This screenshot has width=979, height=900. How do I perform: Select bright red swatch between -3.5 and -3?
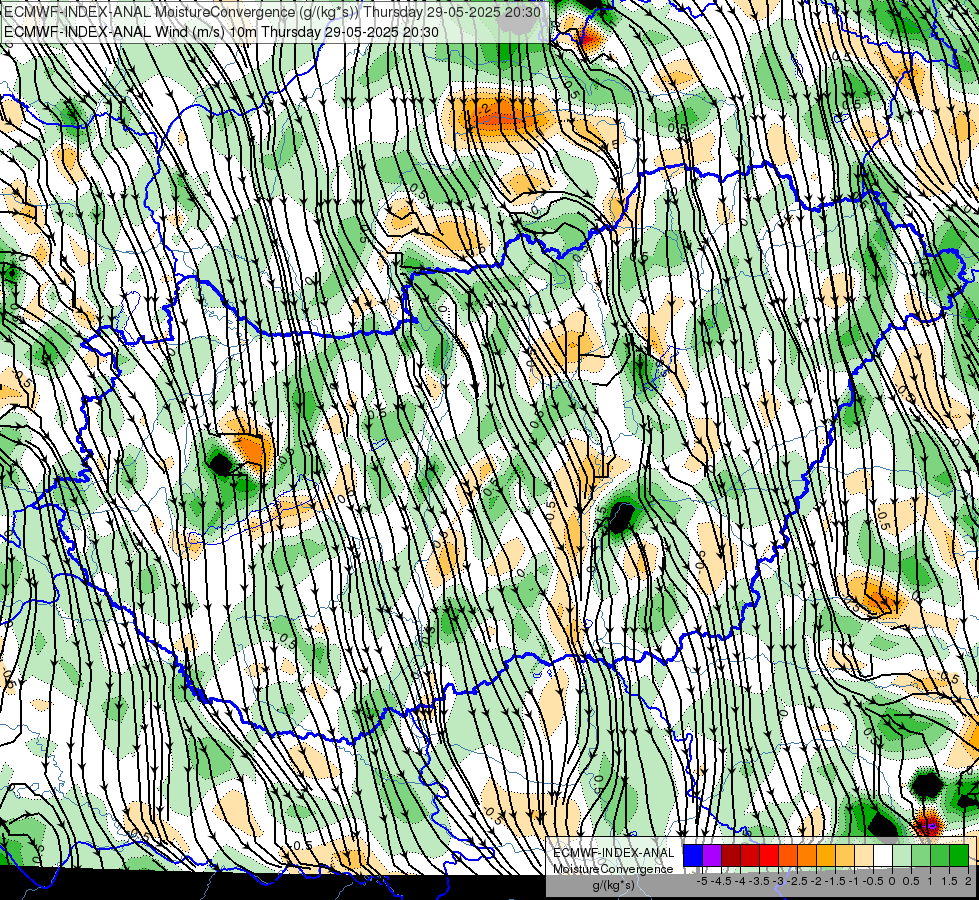[769, 856]
